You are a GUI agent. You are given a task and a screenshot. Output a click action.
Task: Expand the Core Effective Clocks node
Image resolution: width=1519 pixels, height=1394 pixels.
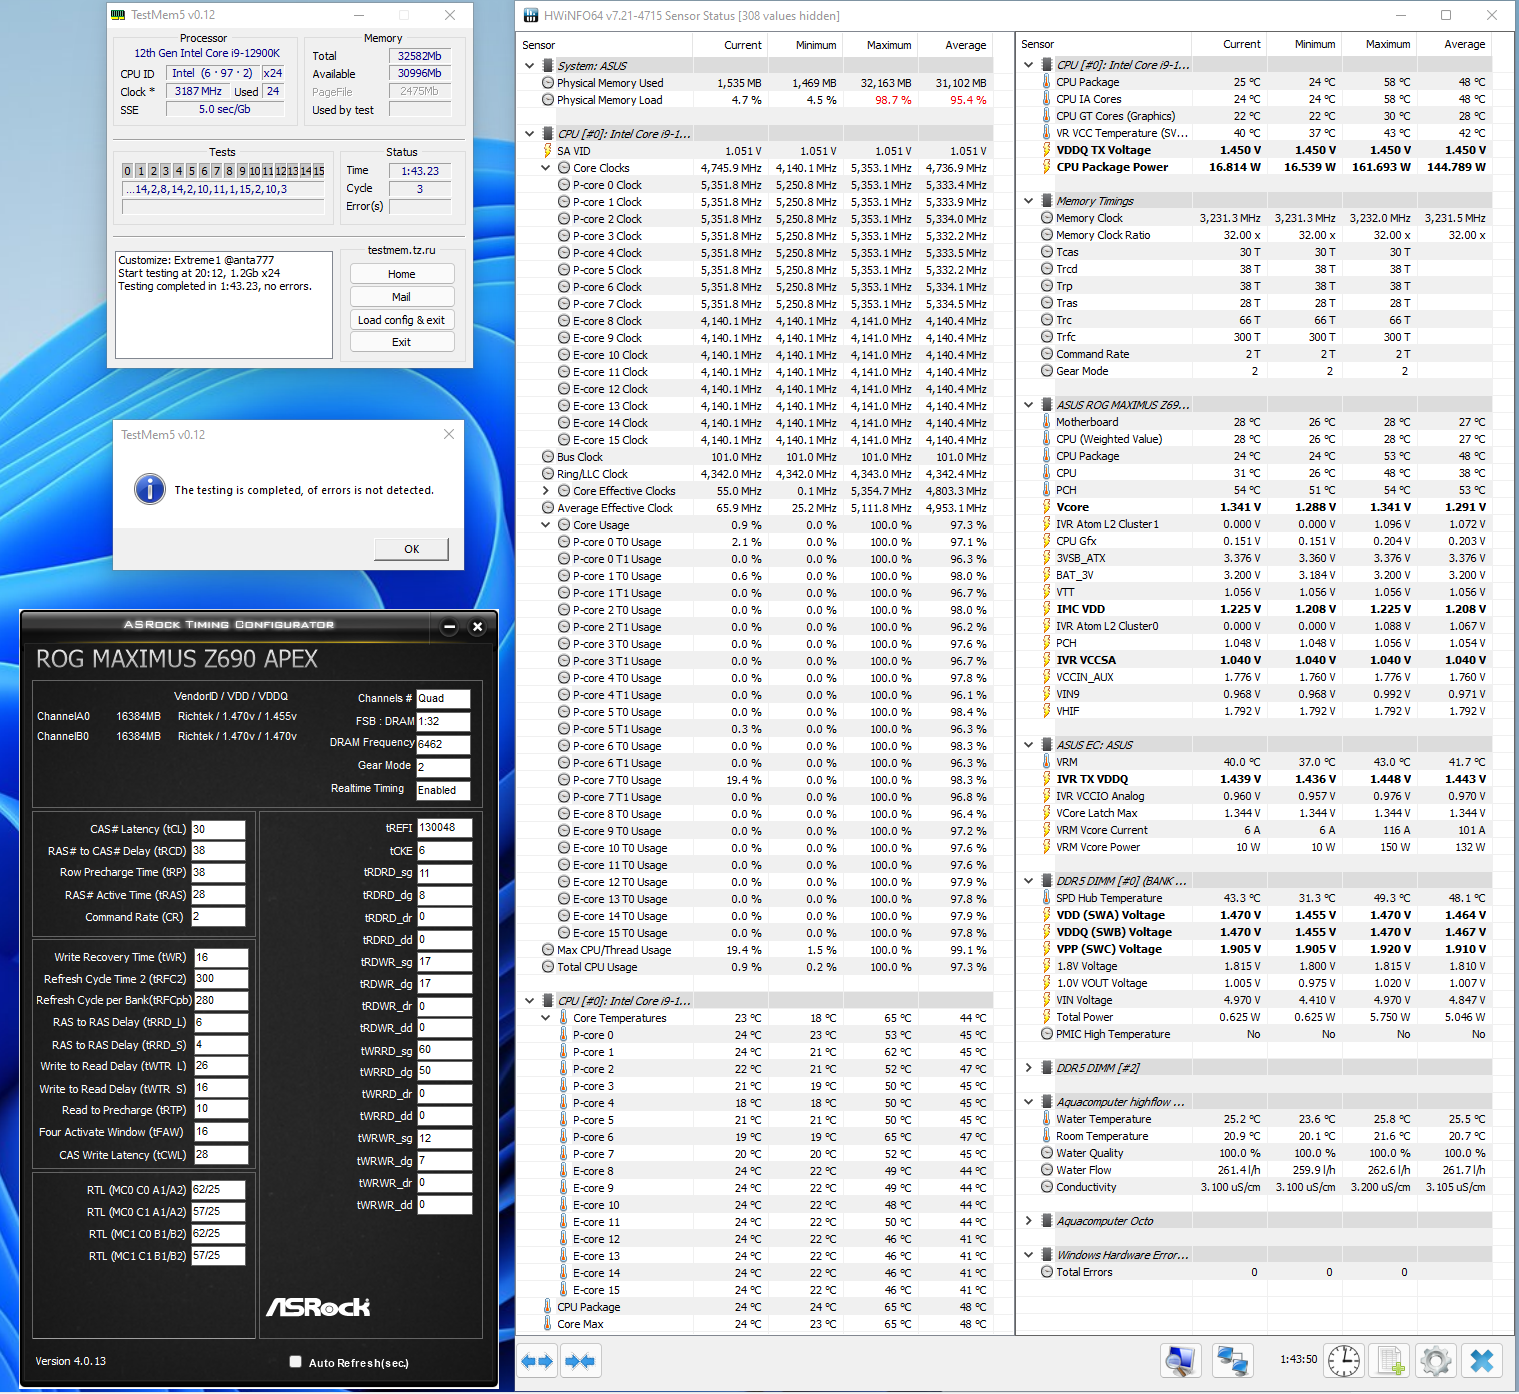click(545, 491)
